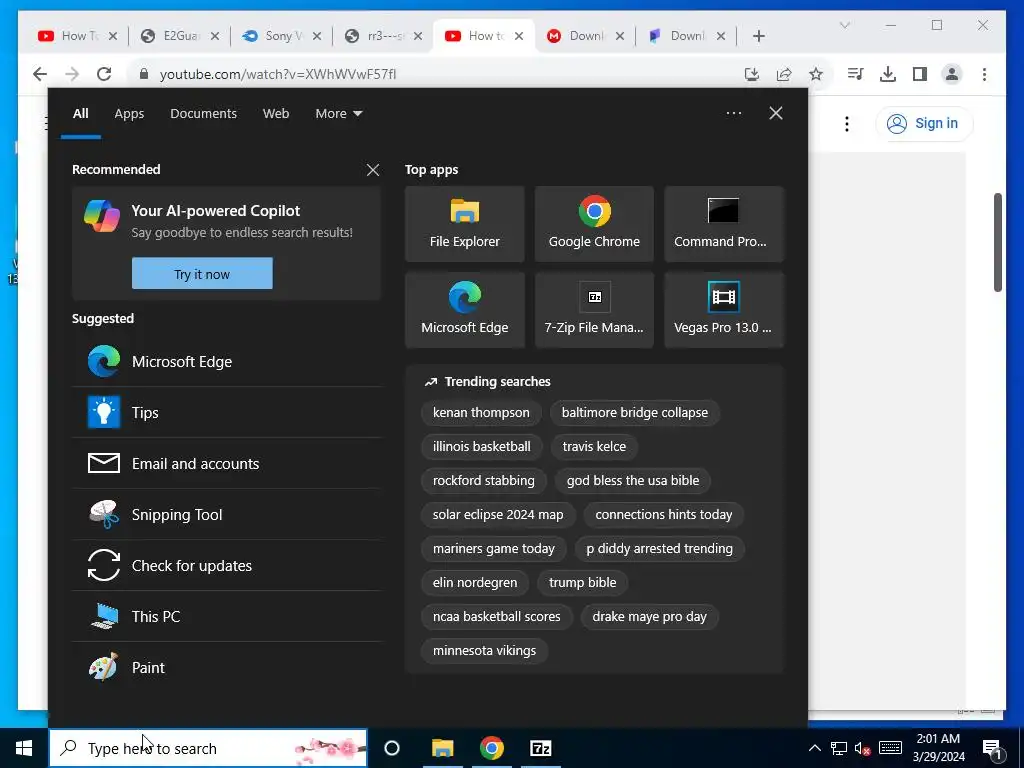This screenshot has width=1024, height=768.
Task: Open Chrome tab search chevron
Action: (x=844, y=25)
